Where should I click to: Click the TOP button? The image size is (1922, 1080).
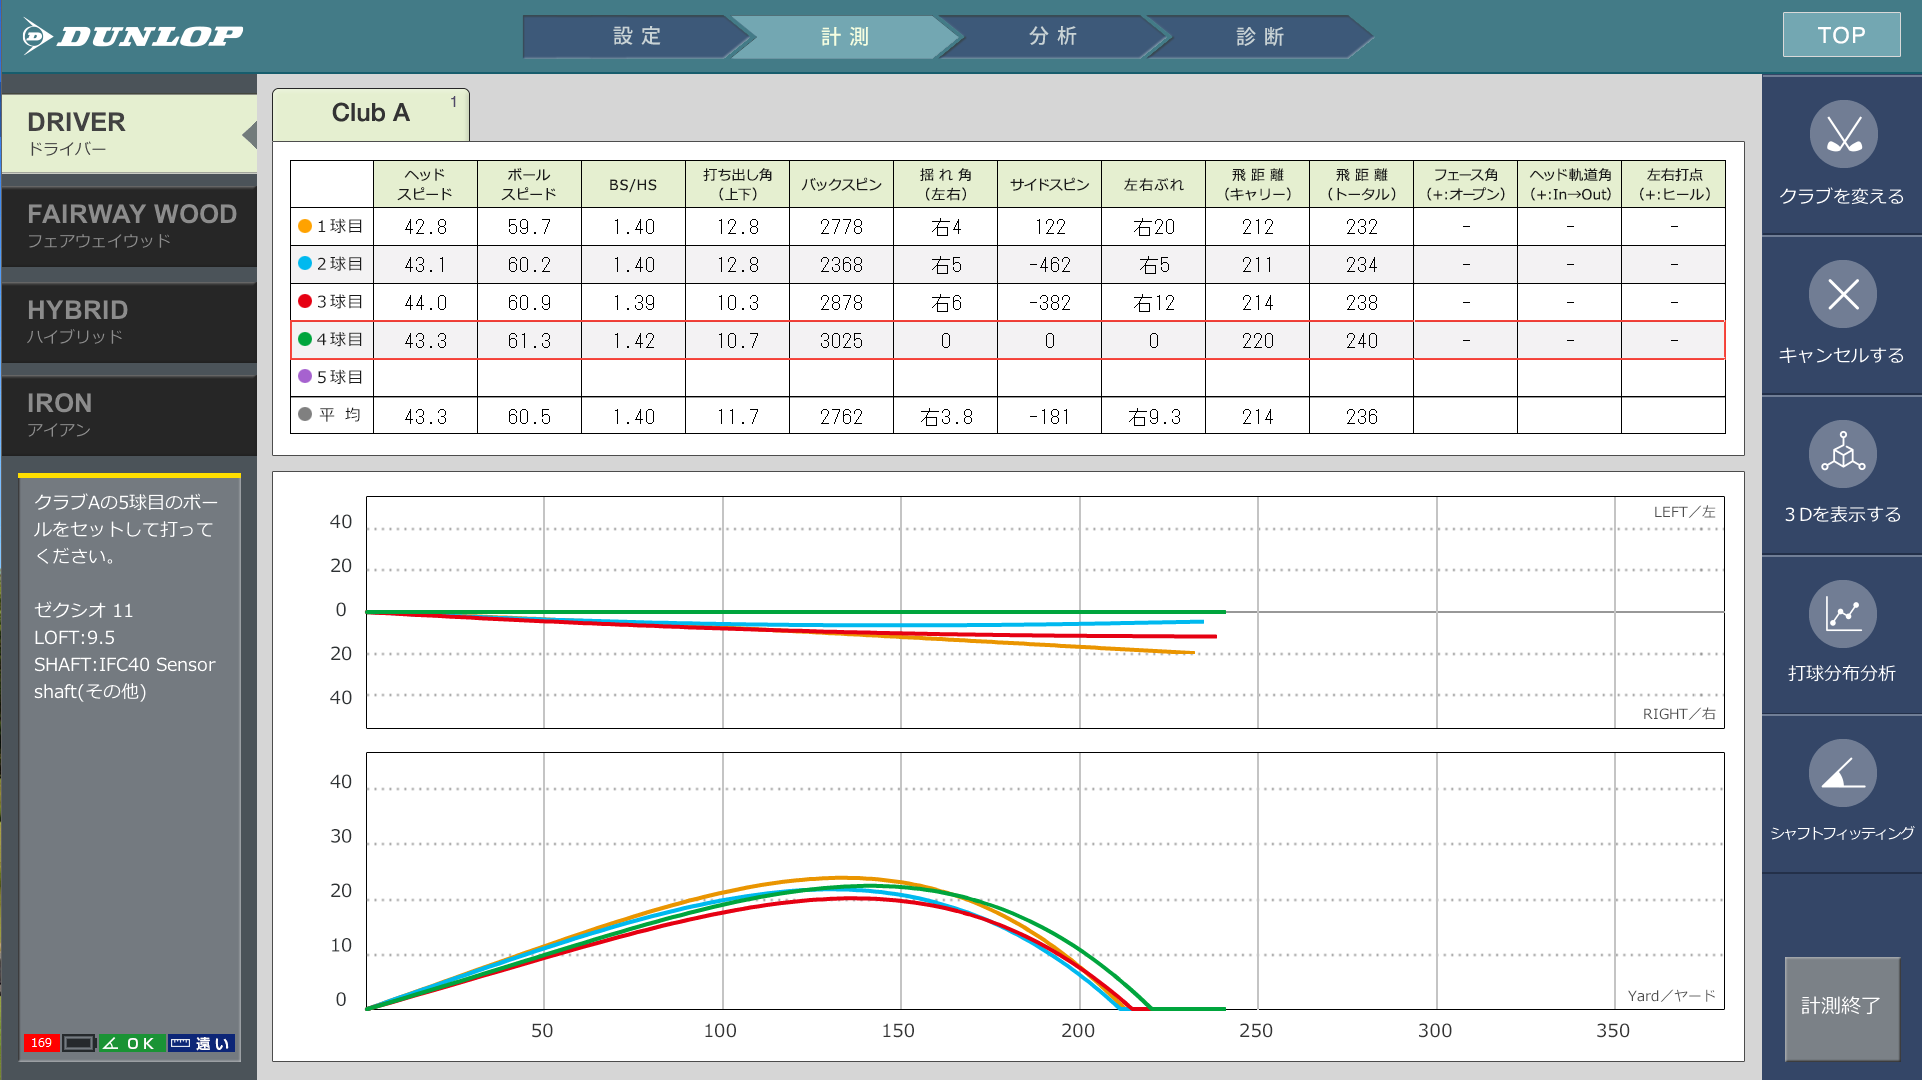coord(1841,35)
